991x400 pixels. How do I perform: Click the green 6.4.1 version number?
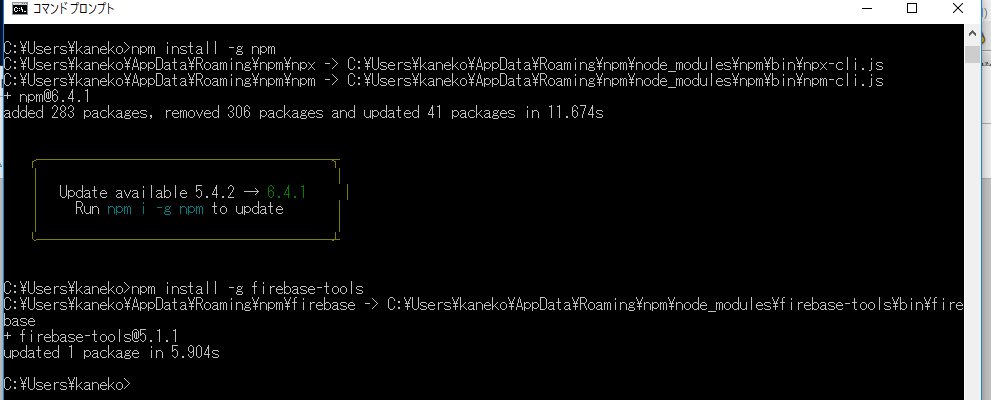coord(286,192)
